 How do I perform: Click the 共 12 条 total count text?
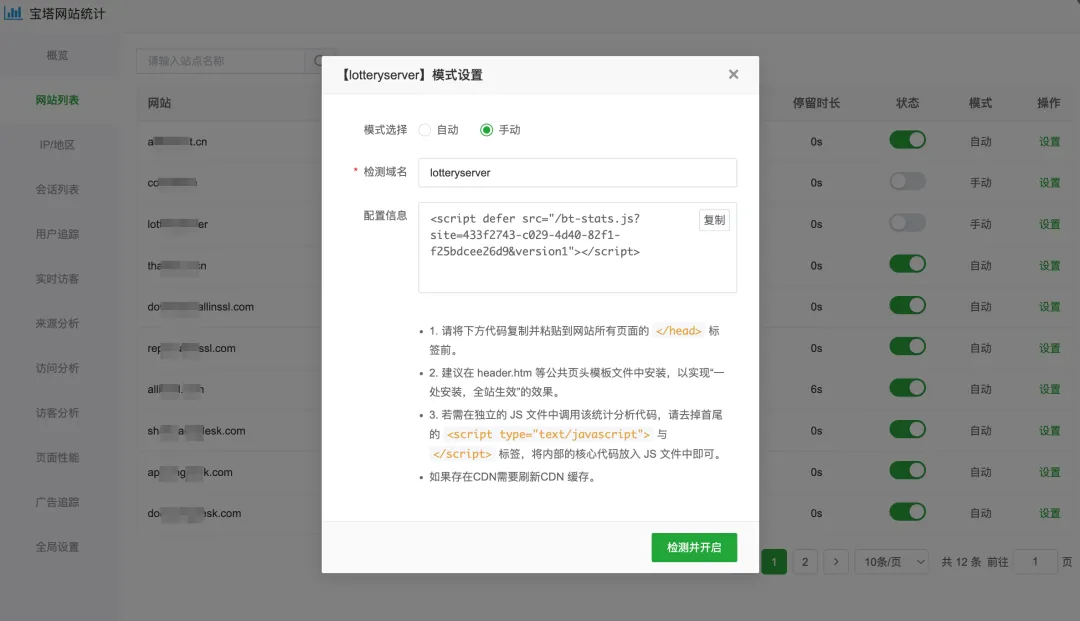point(961,562)
